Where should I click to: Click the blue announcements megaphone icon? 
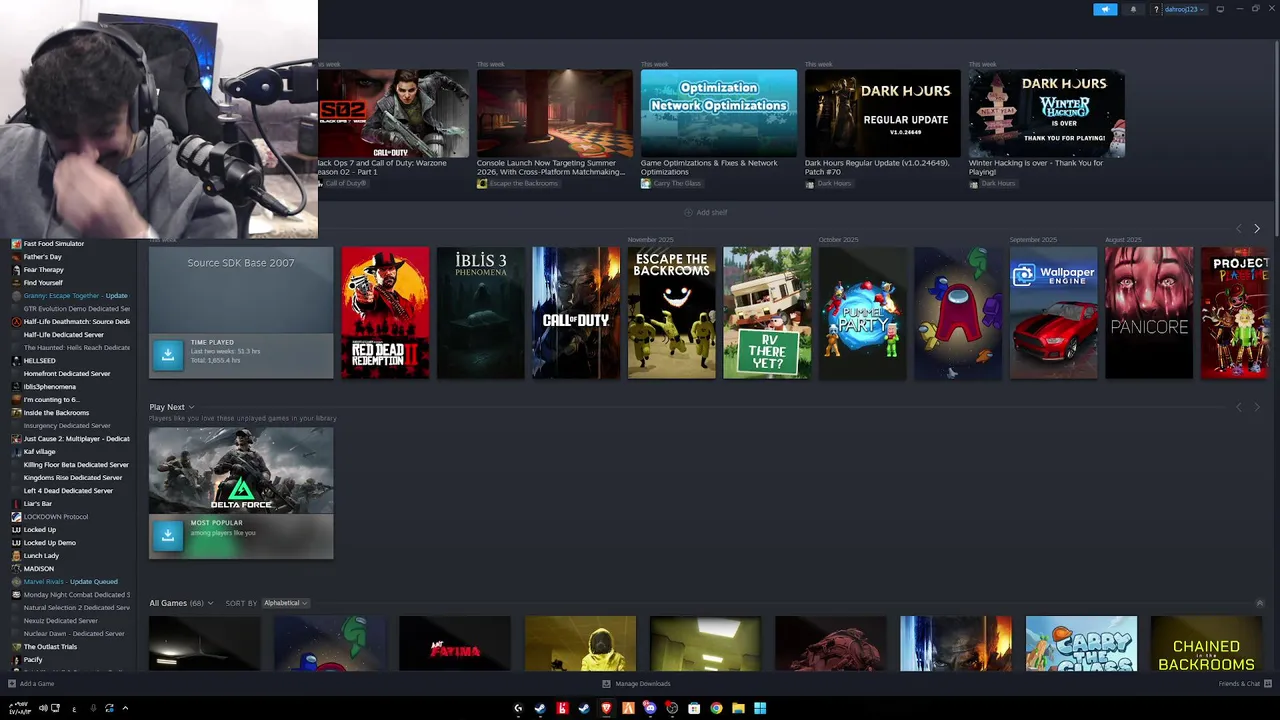click(x=1105, y=9)
